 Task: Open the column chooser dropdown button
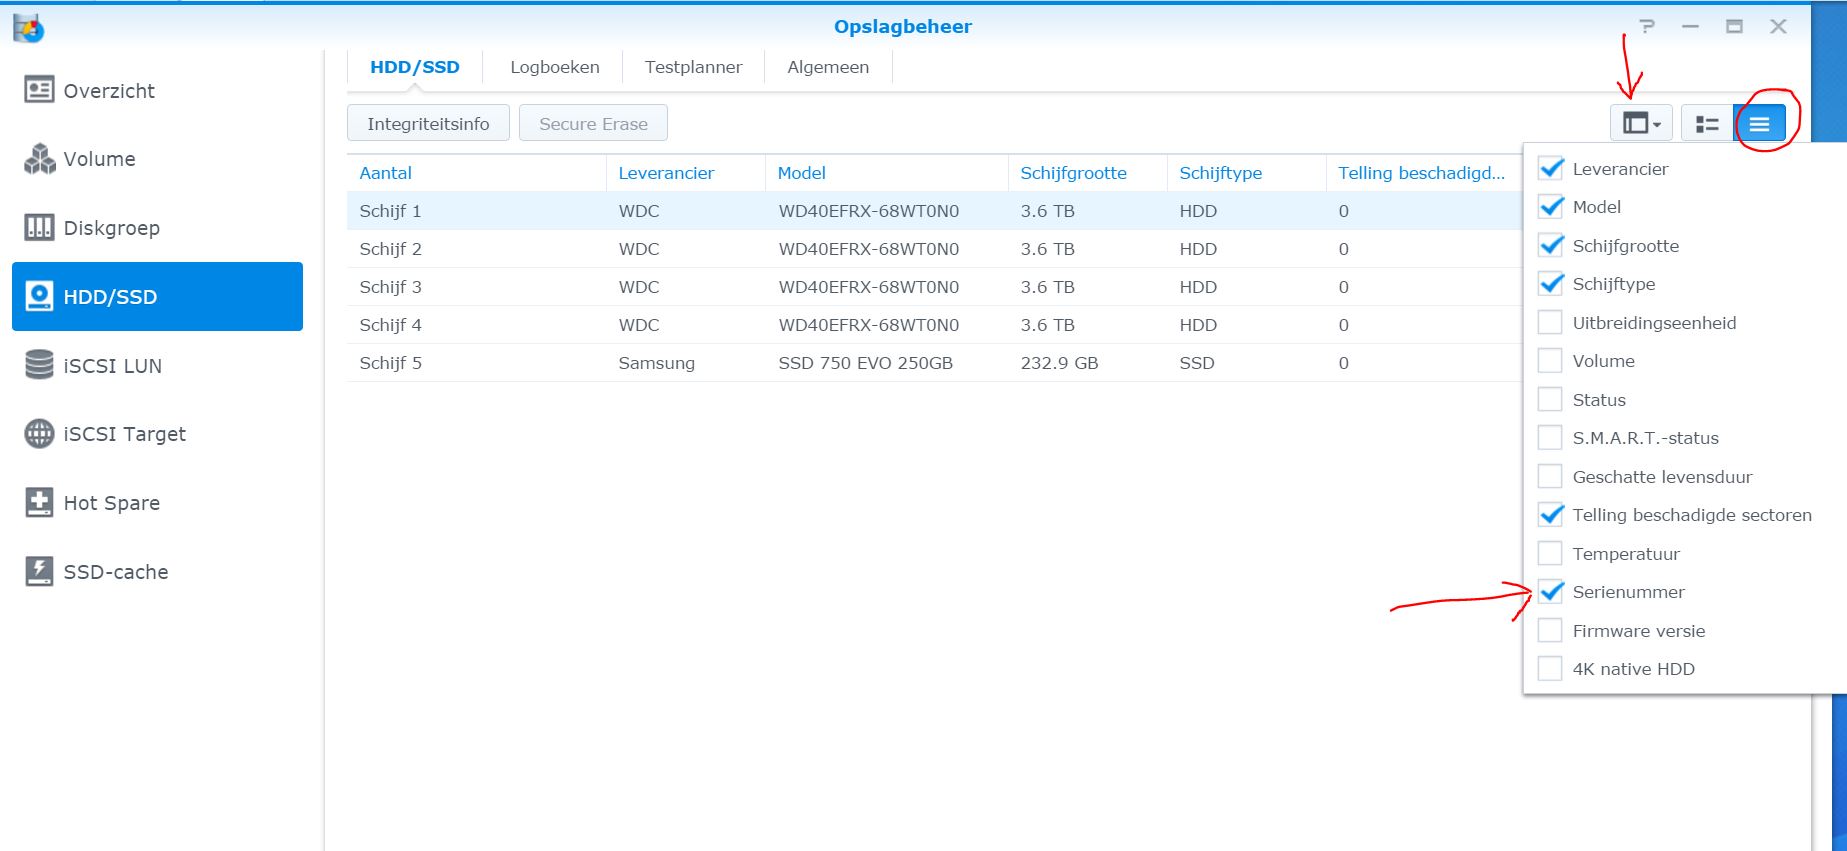coord(1641,124)
